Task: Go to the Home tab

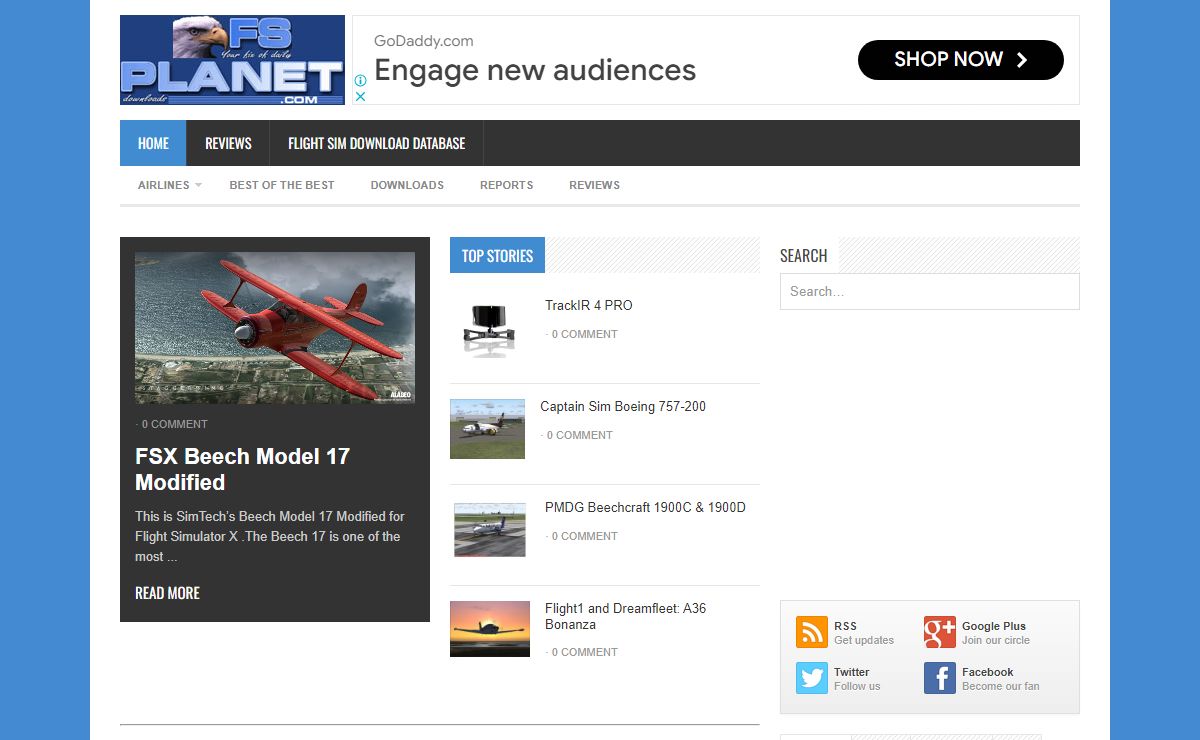Action: [153, 143]
